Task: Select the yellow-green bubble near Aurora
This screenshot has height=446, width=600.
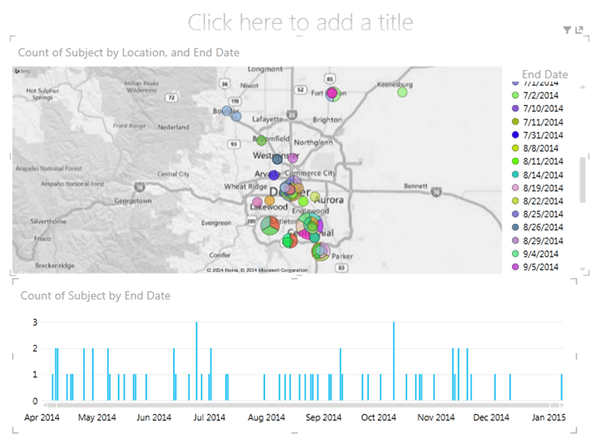Action: [315, 197]
